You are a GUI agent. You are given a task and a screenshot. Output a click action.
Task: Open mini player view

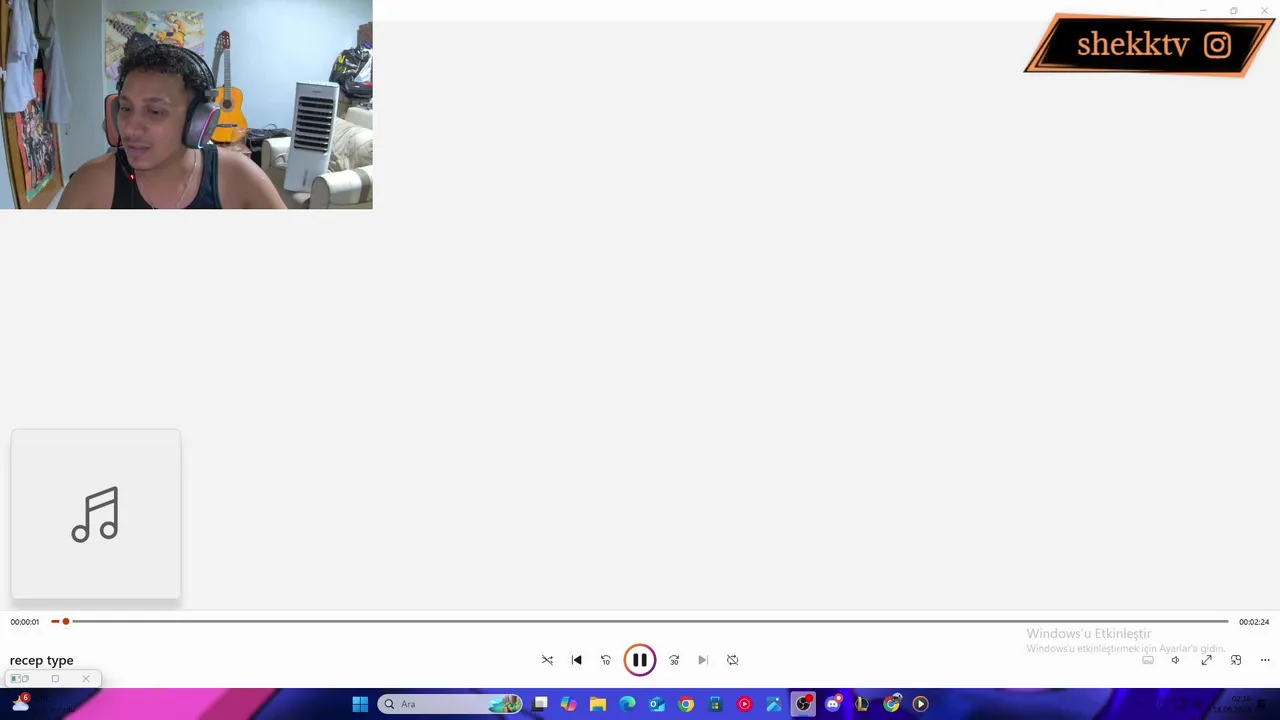tap(1236, 660)
